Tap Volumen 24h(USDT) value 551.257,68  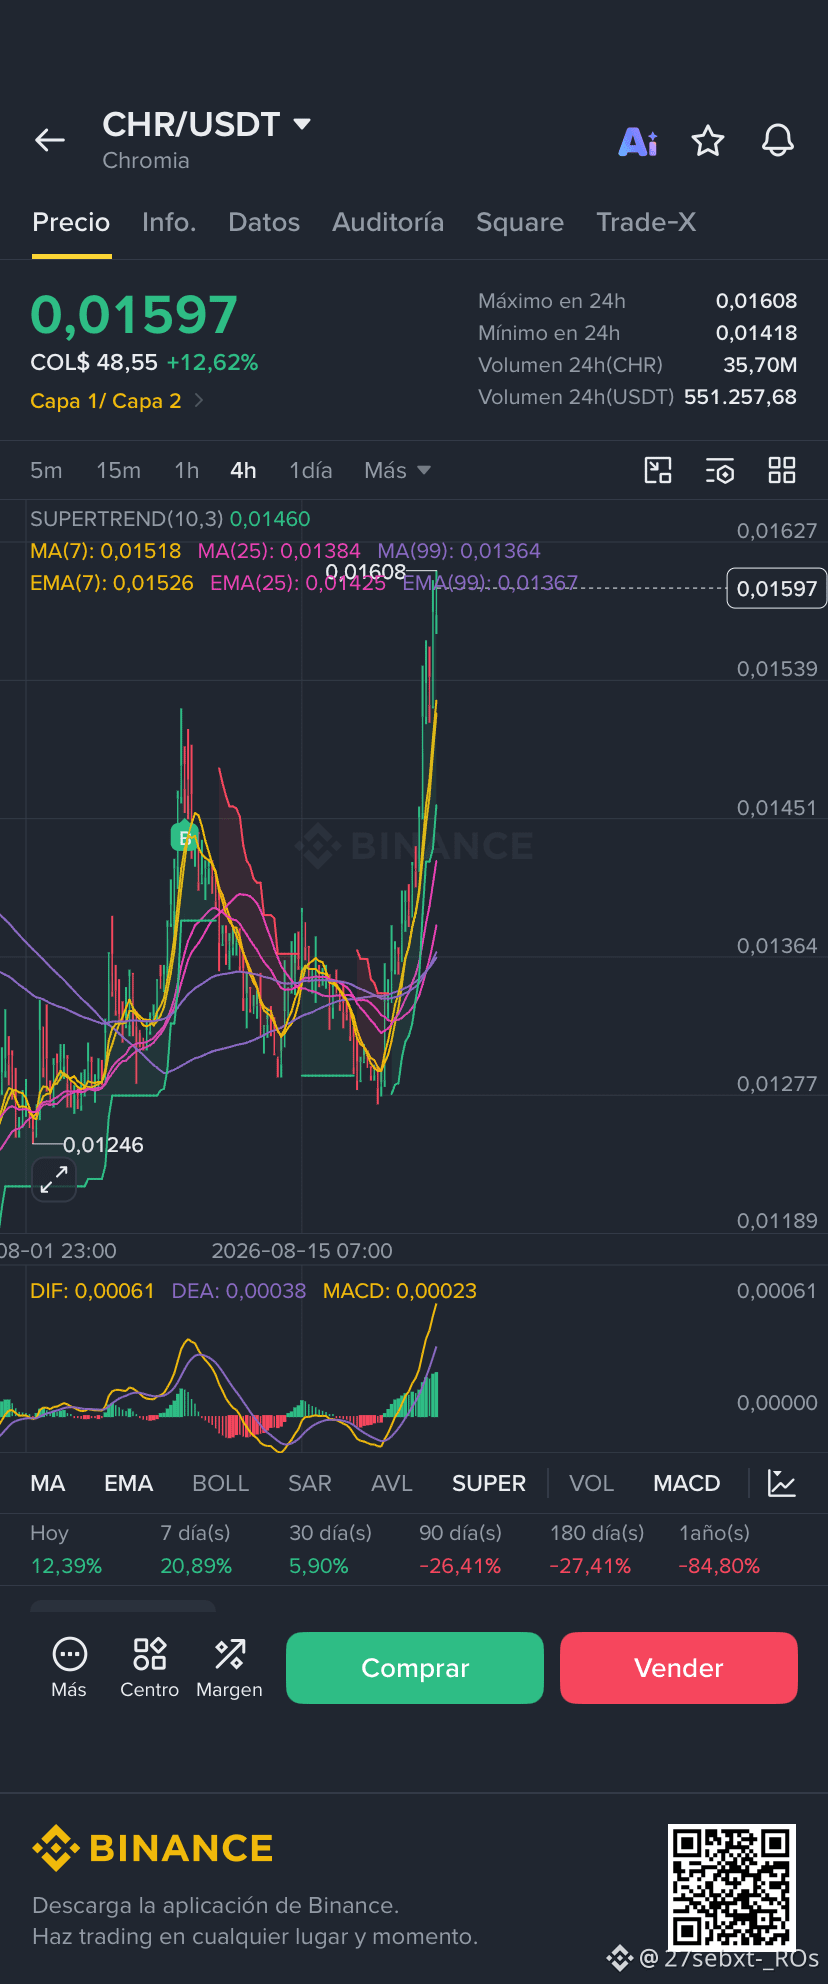tap(741, 397)
